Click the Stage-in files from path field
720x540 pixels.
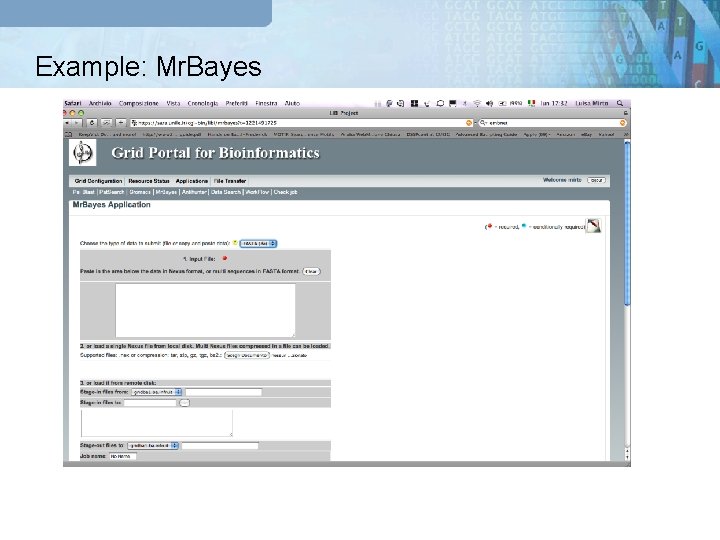224,392
